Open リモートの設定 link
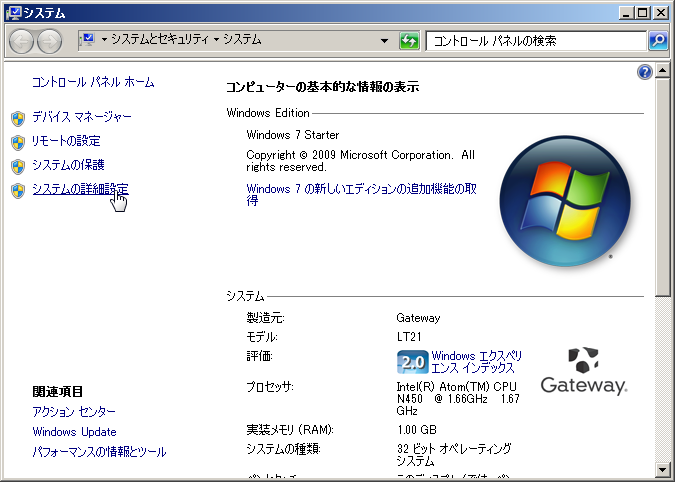This screenshot has width=675, height=482. (x=66, y=141)
